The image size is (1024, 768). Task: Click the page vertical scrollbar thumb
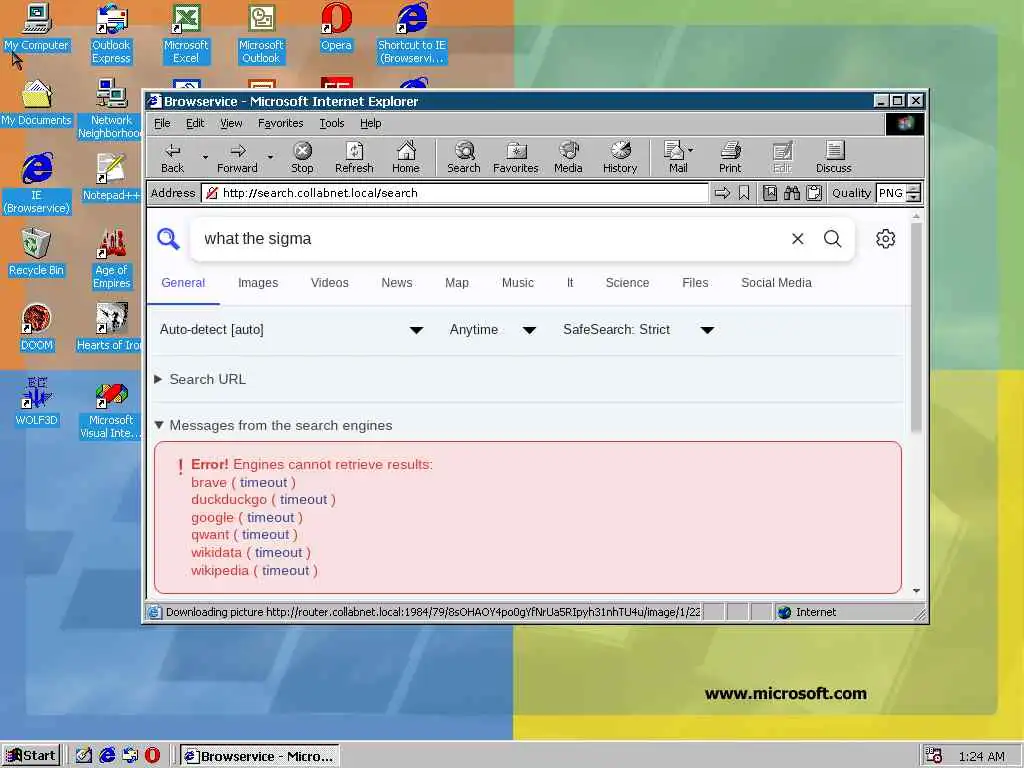[x=916, y=327]
